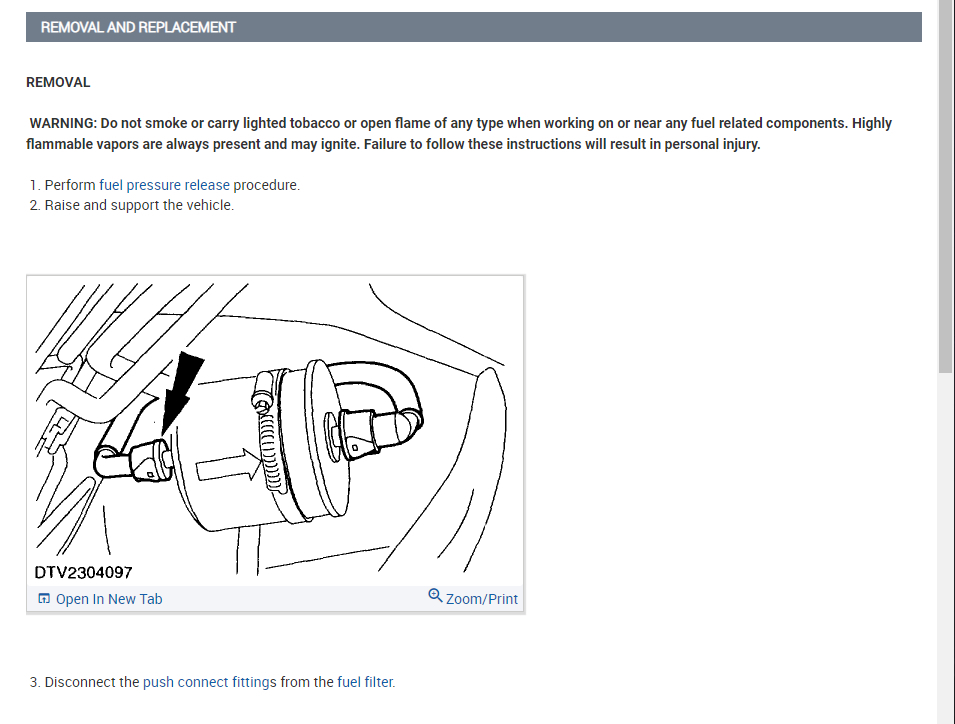Screen dimensions: 955x724
Task: Click the Open In New Tab icon
Action: 44,599
